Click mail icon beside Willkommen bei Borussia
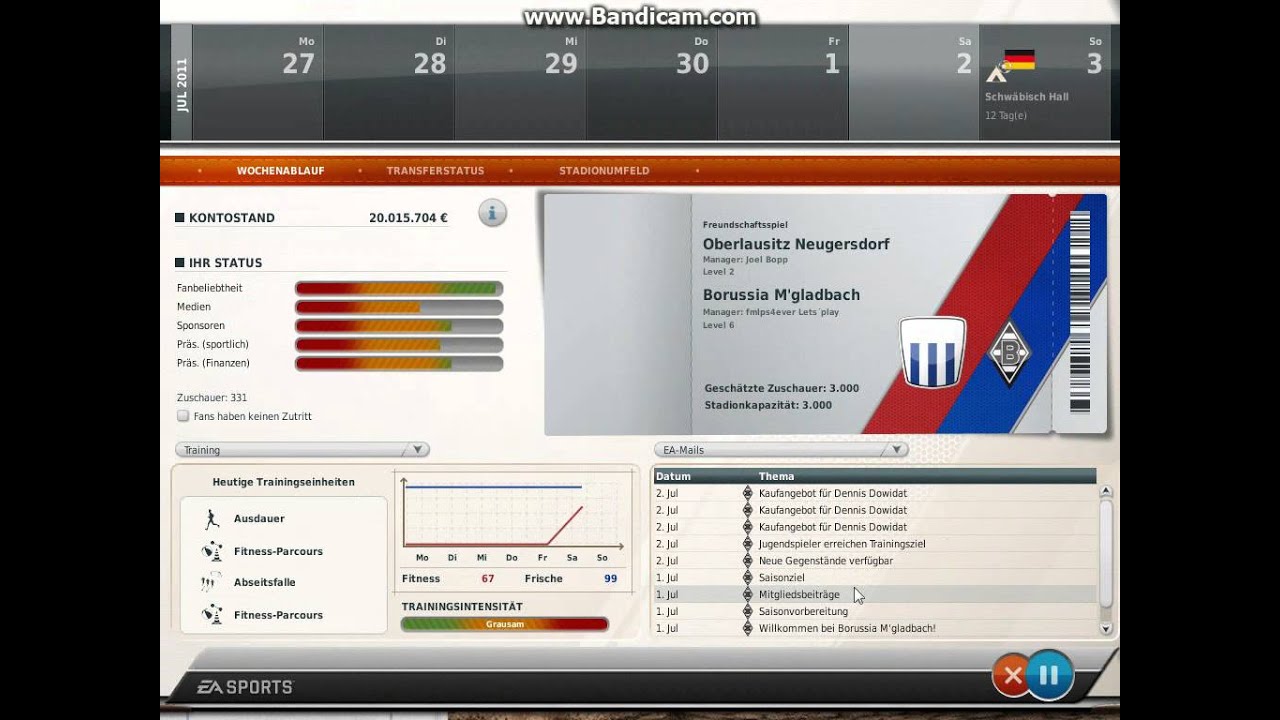Viewport: 1280px width, 720px height. click(x=747, y=629)
